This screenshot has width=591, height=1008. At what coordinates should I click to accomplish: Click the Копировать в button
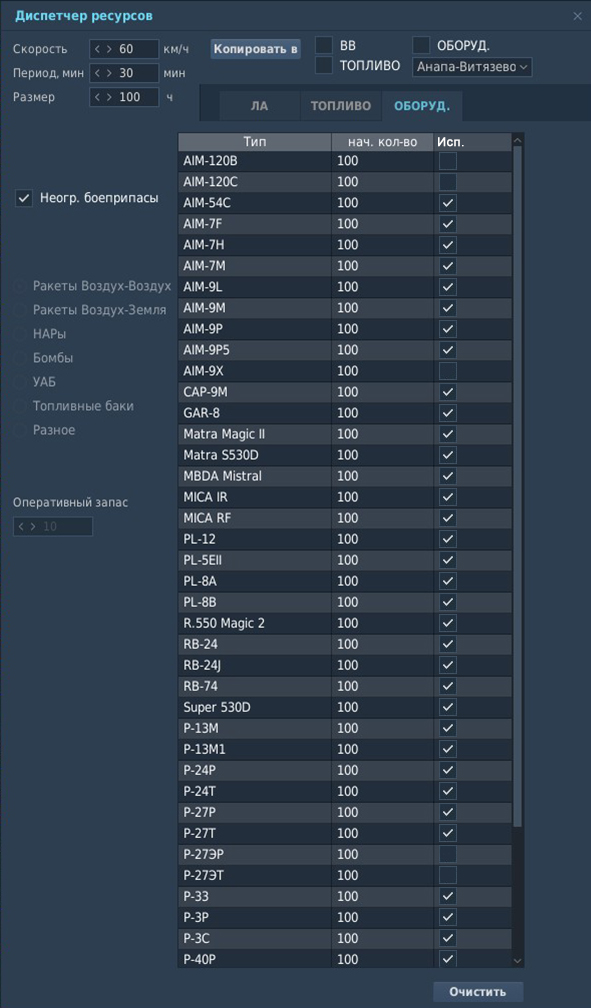[255, 49]
